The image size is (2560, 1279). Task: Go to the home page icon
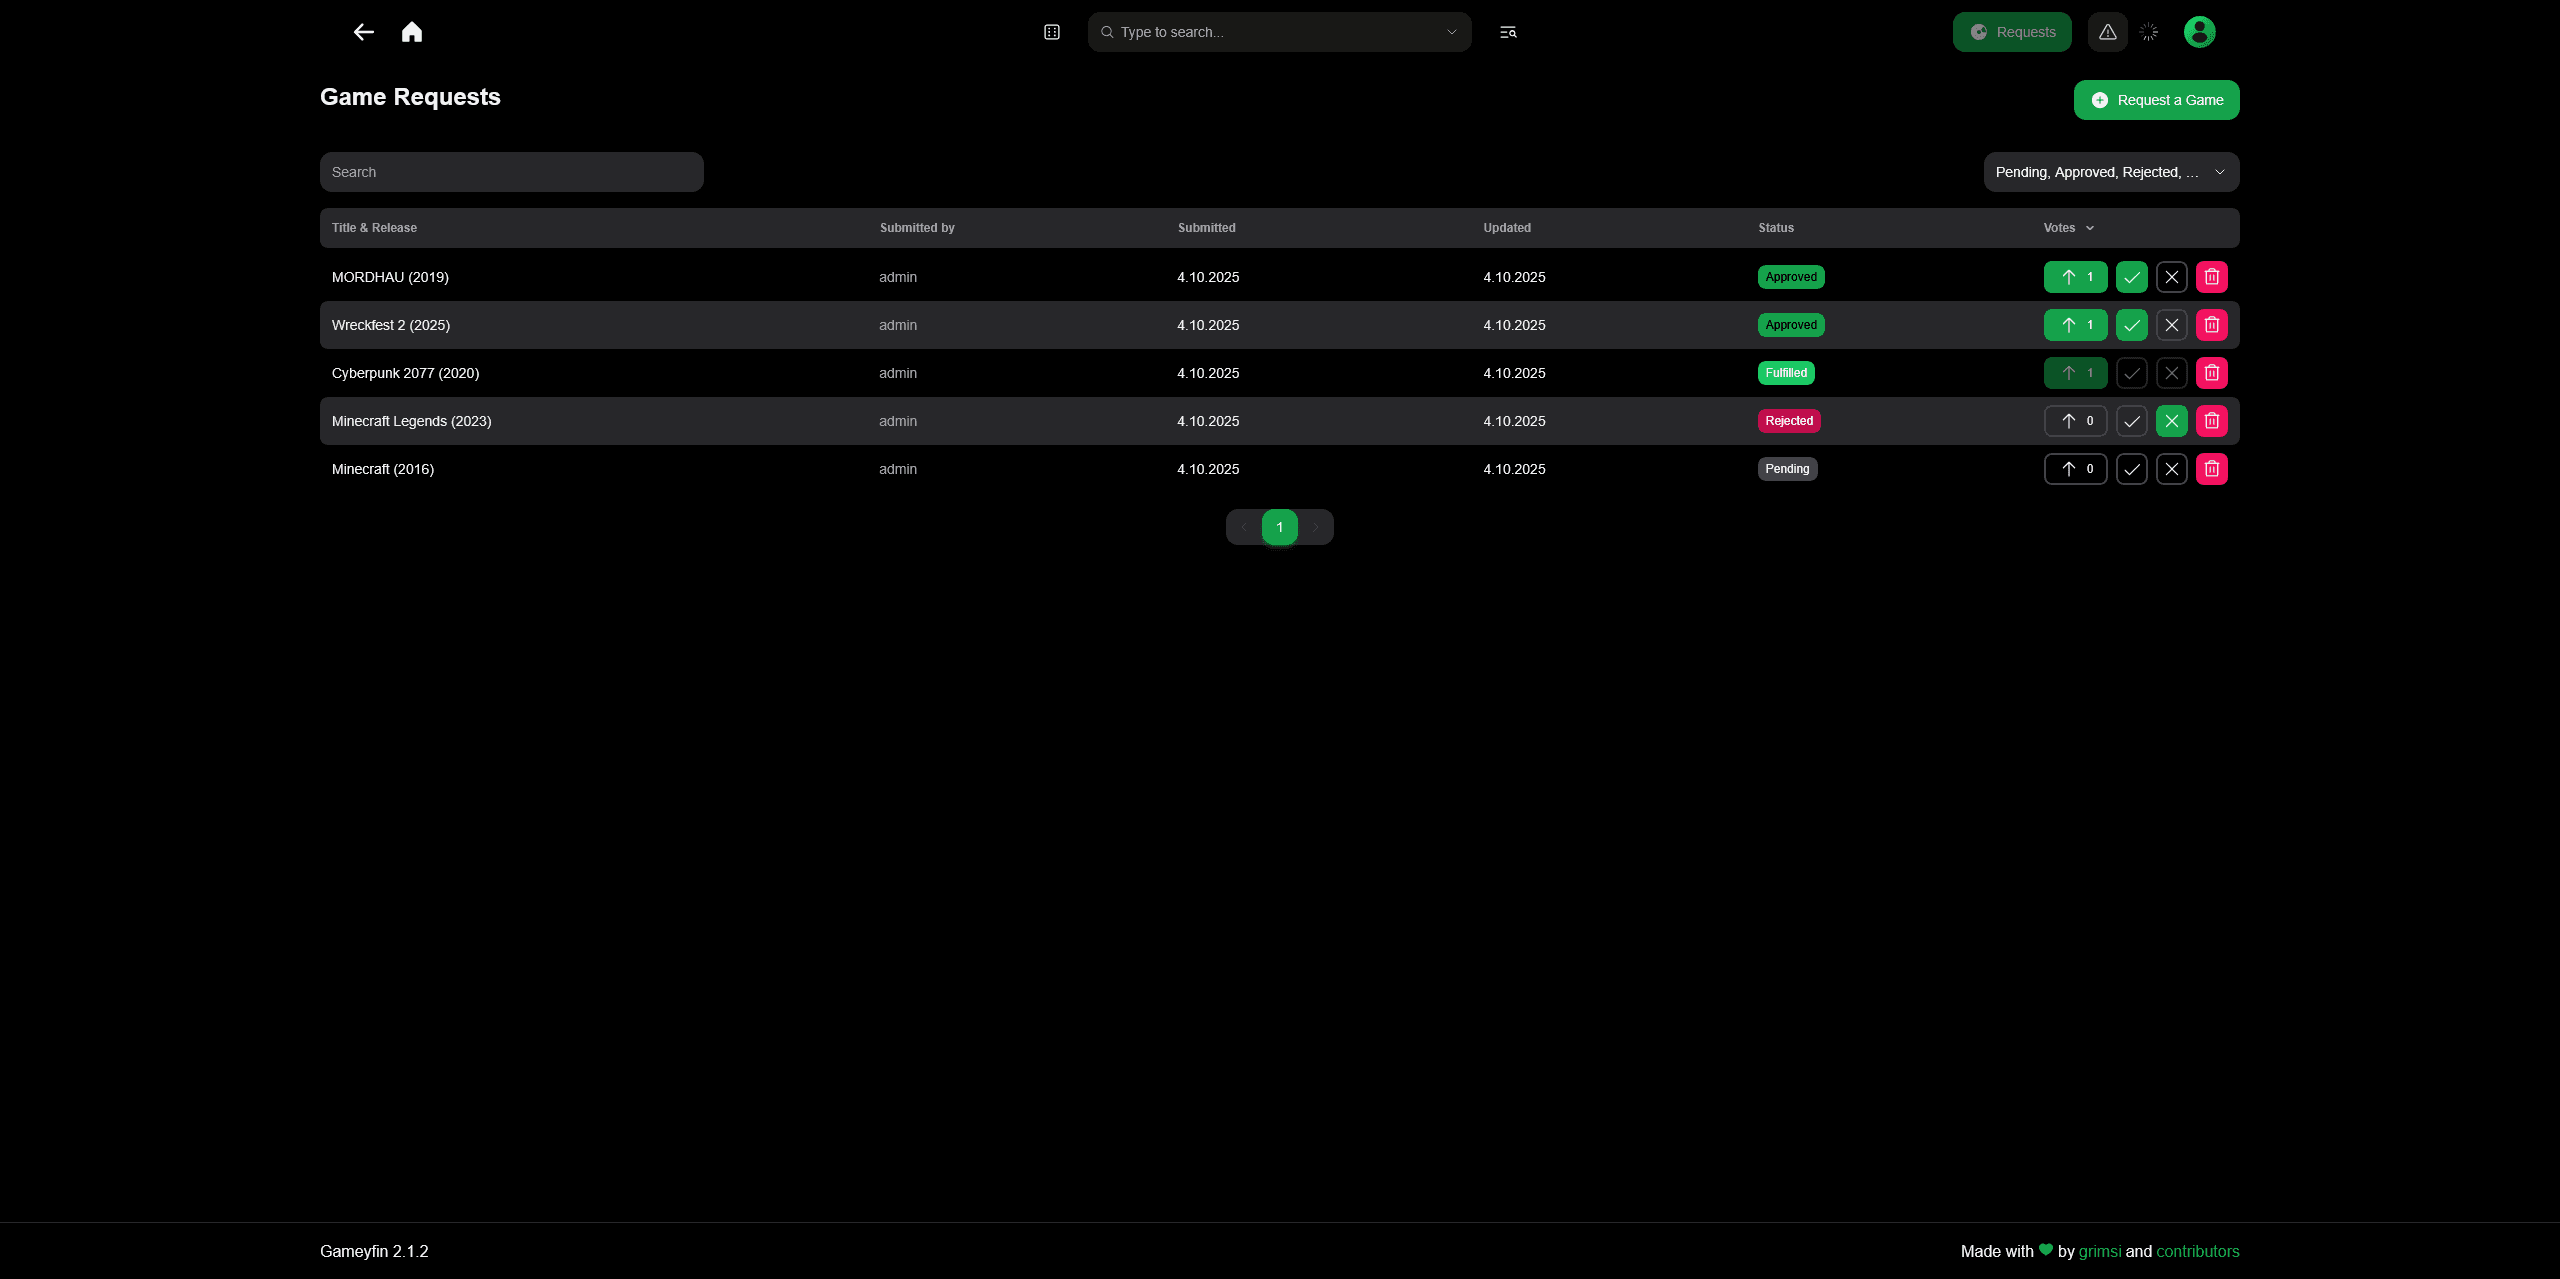coord(412,32)
